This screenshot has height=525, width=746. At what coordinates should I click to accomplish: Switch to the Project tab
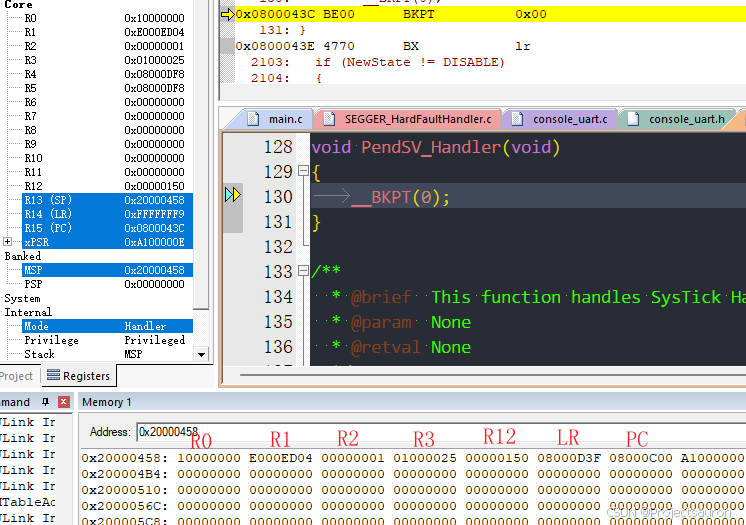(16, 376)
